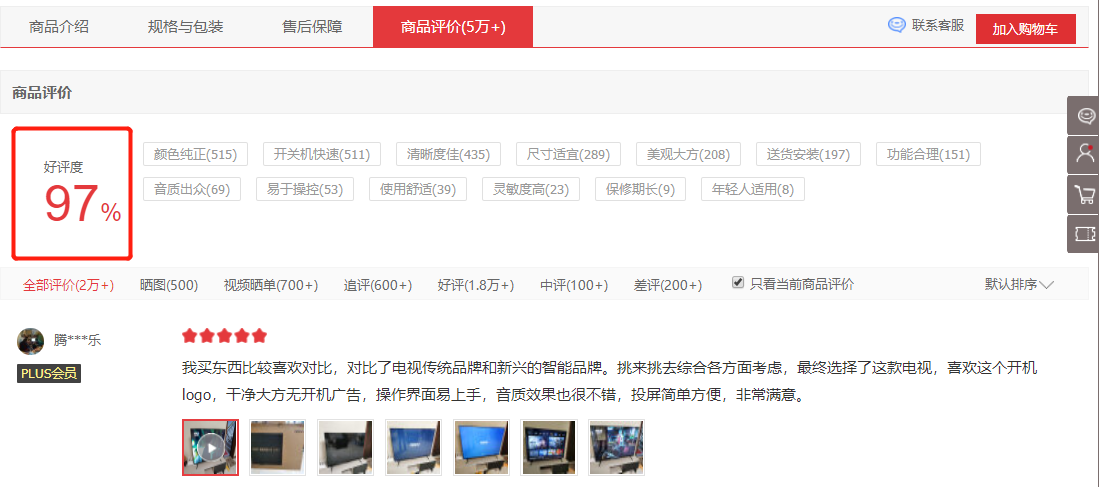1099x487 pixels.
Task: Select the 商品评价(5万+) tab
Action: point(453,27)
